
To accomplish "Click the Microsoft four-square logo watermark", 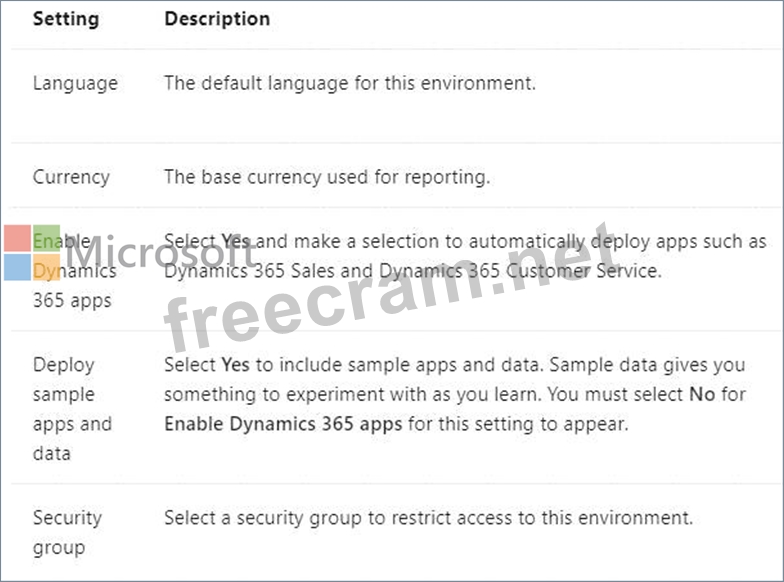I will pyautogui.click(x=32, y=252).
